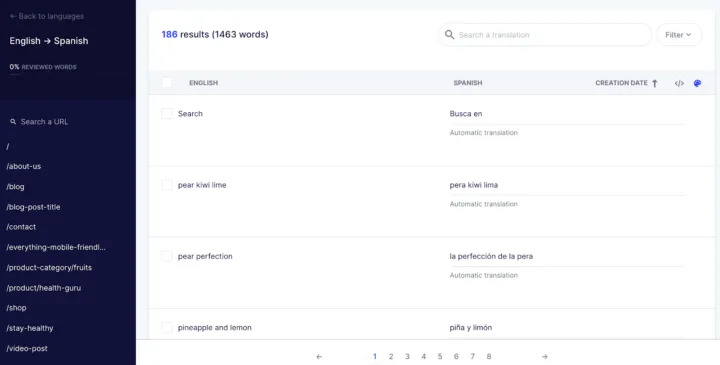Click the magnifier icon in translation search
Screen dimensions: 720x365
(450, 35)
